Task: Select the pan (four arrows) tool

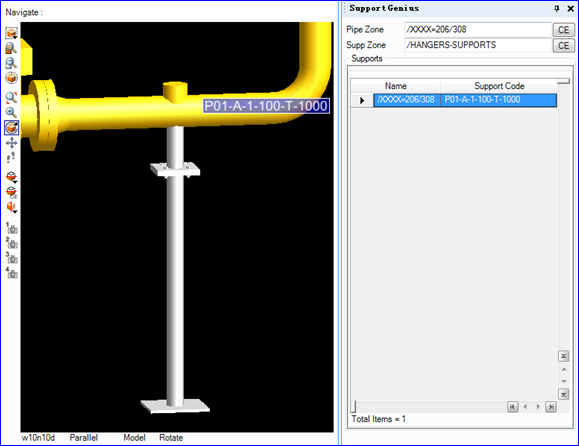Action: point(11,143)
